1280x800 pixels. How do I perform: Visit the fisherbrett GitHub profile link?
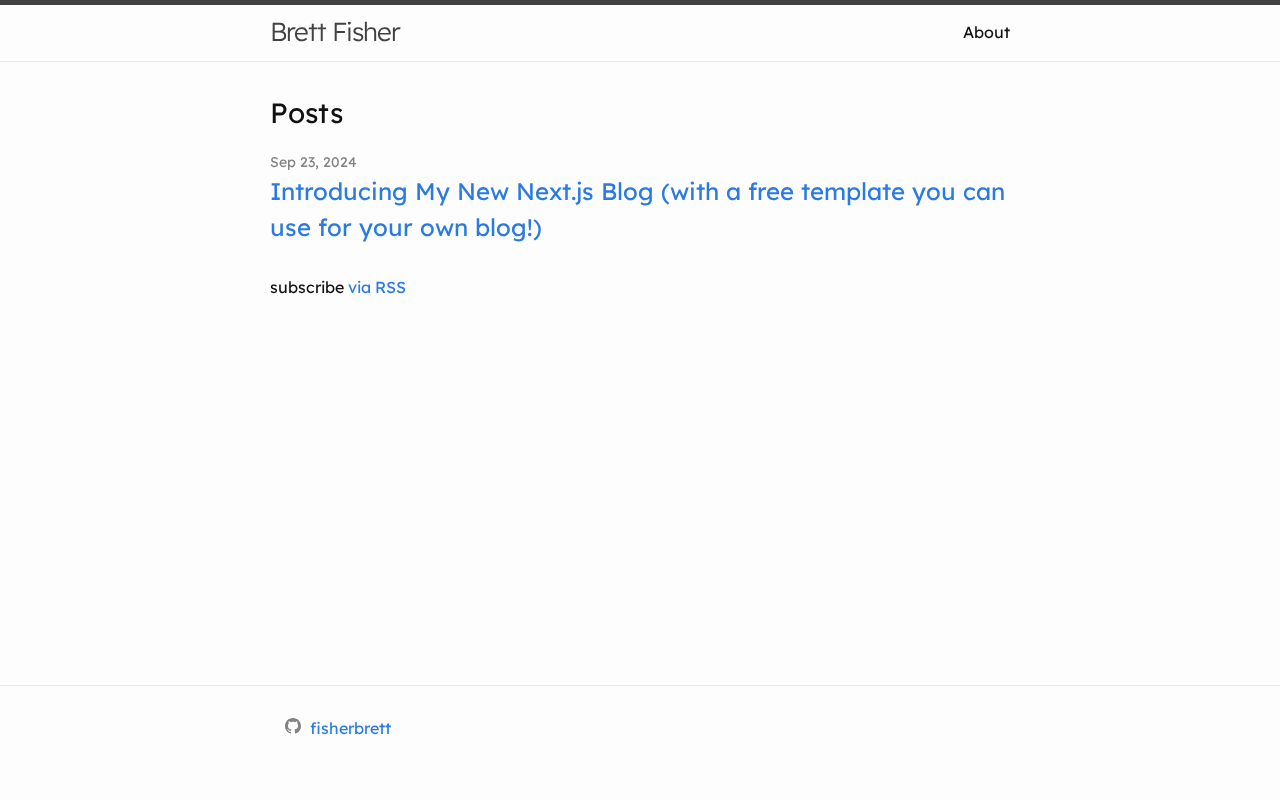(x=350, y=728)
